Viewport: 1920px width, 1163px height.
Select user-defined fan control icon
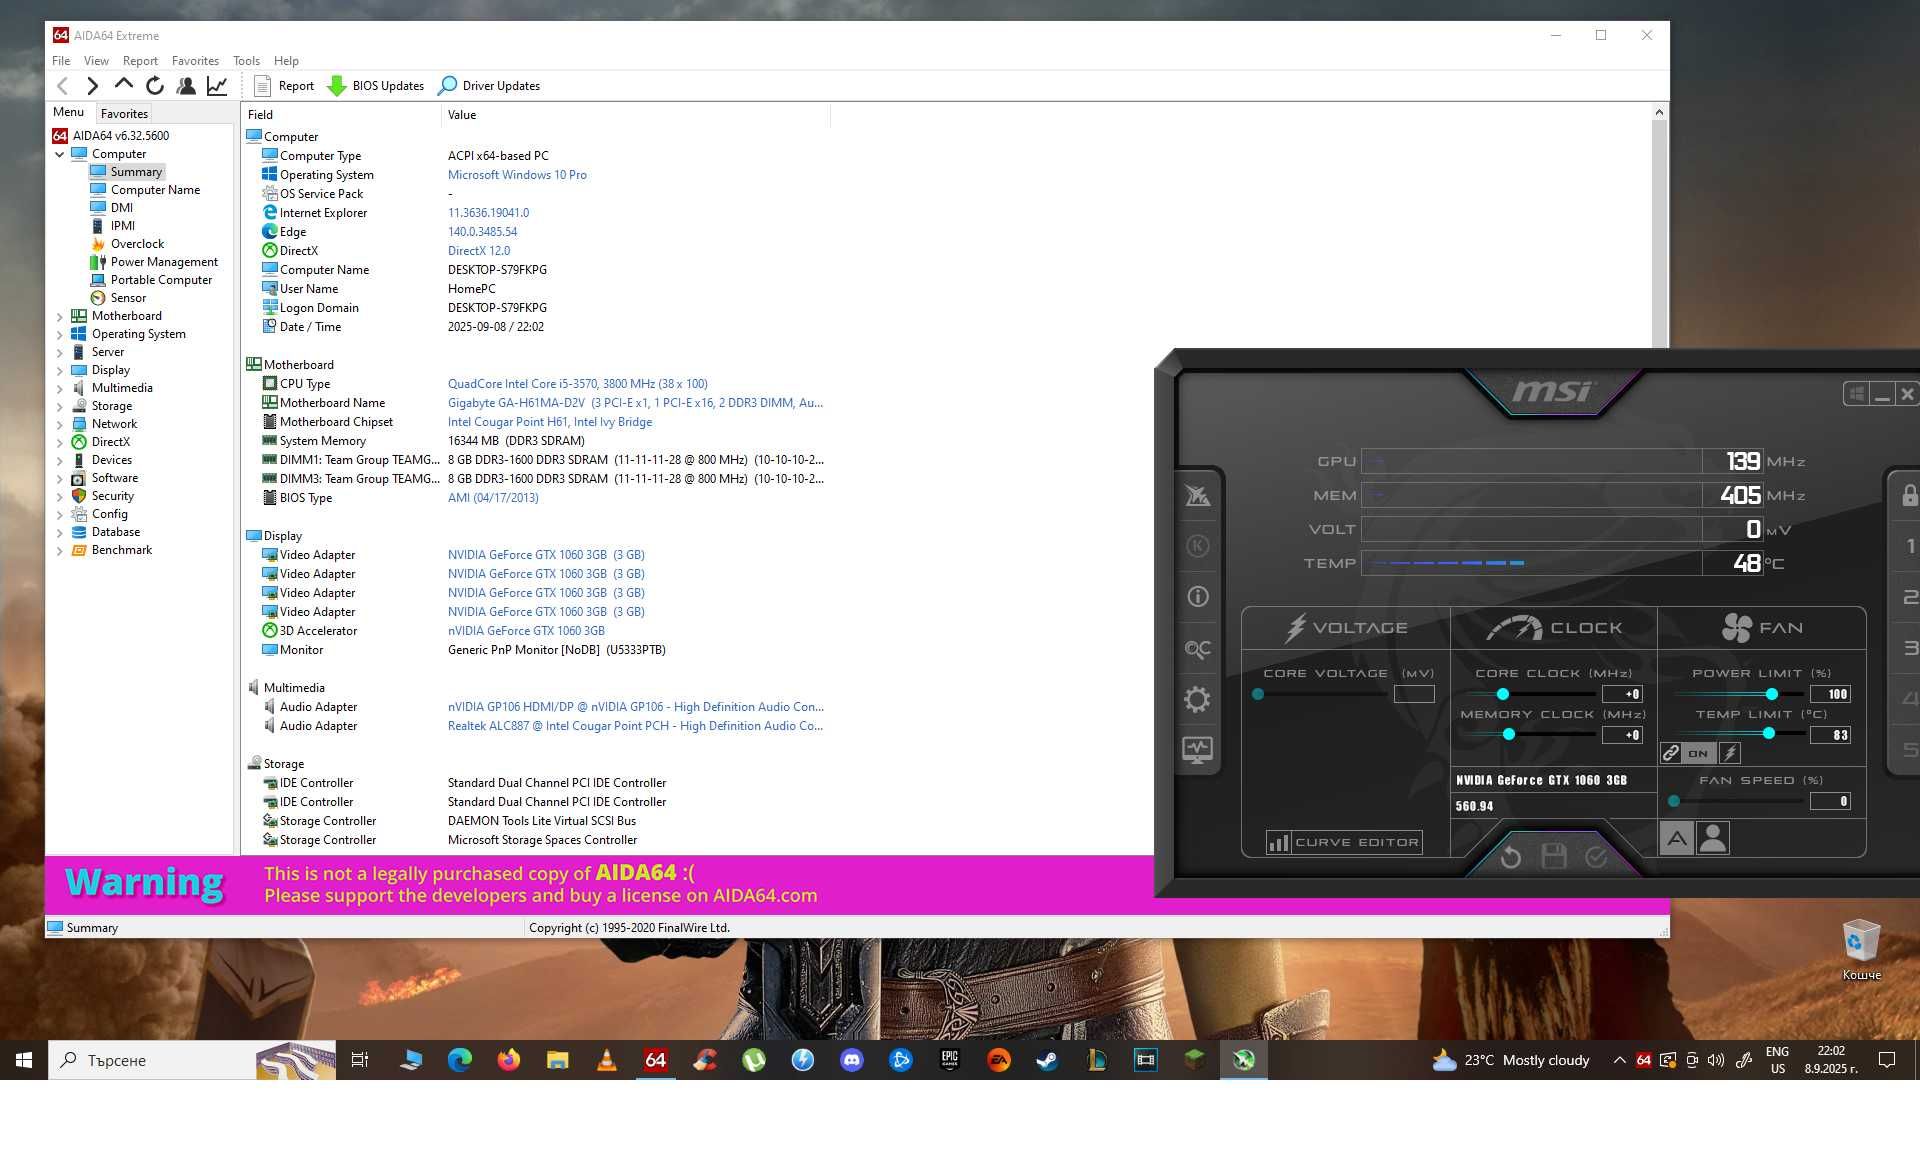tap(1713, 838)
